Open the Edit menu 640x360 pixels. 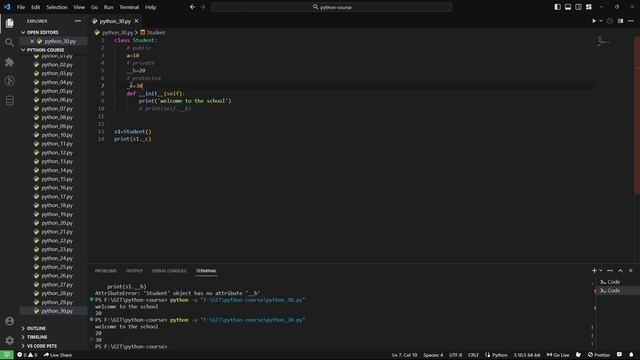pos(36,7)
